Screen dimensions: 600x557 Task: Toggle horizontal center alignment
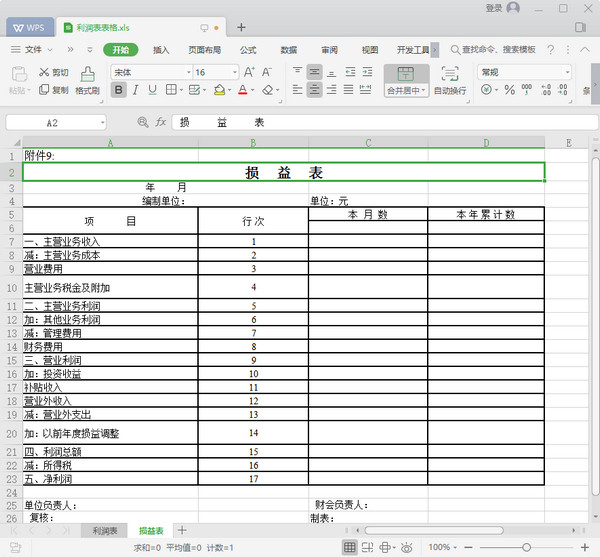point(314,90)
